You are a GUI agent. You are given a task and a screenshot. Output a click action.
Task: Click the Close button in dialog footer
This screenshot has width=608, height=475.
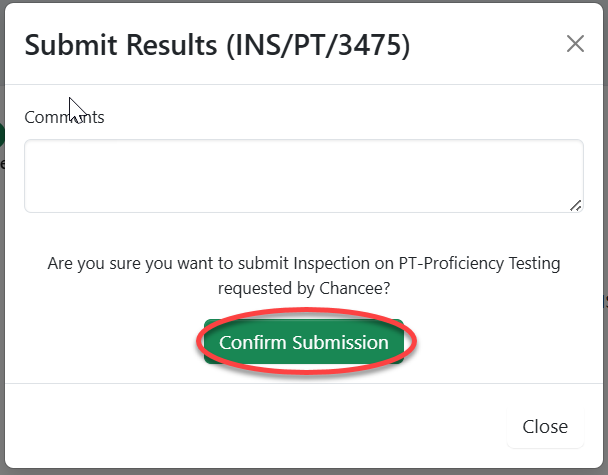[545, 427]
